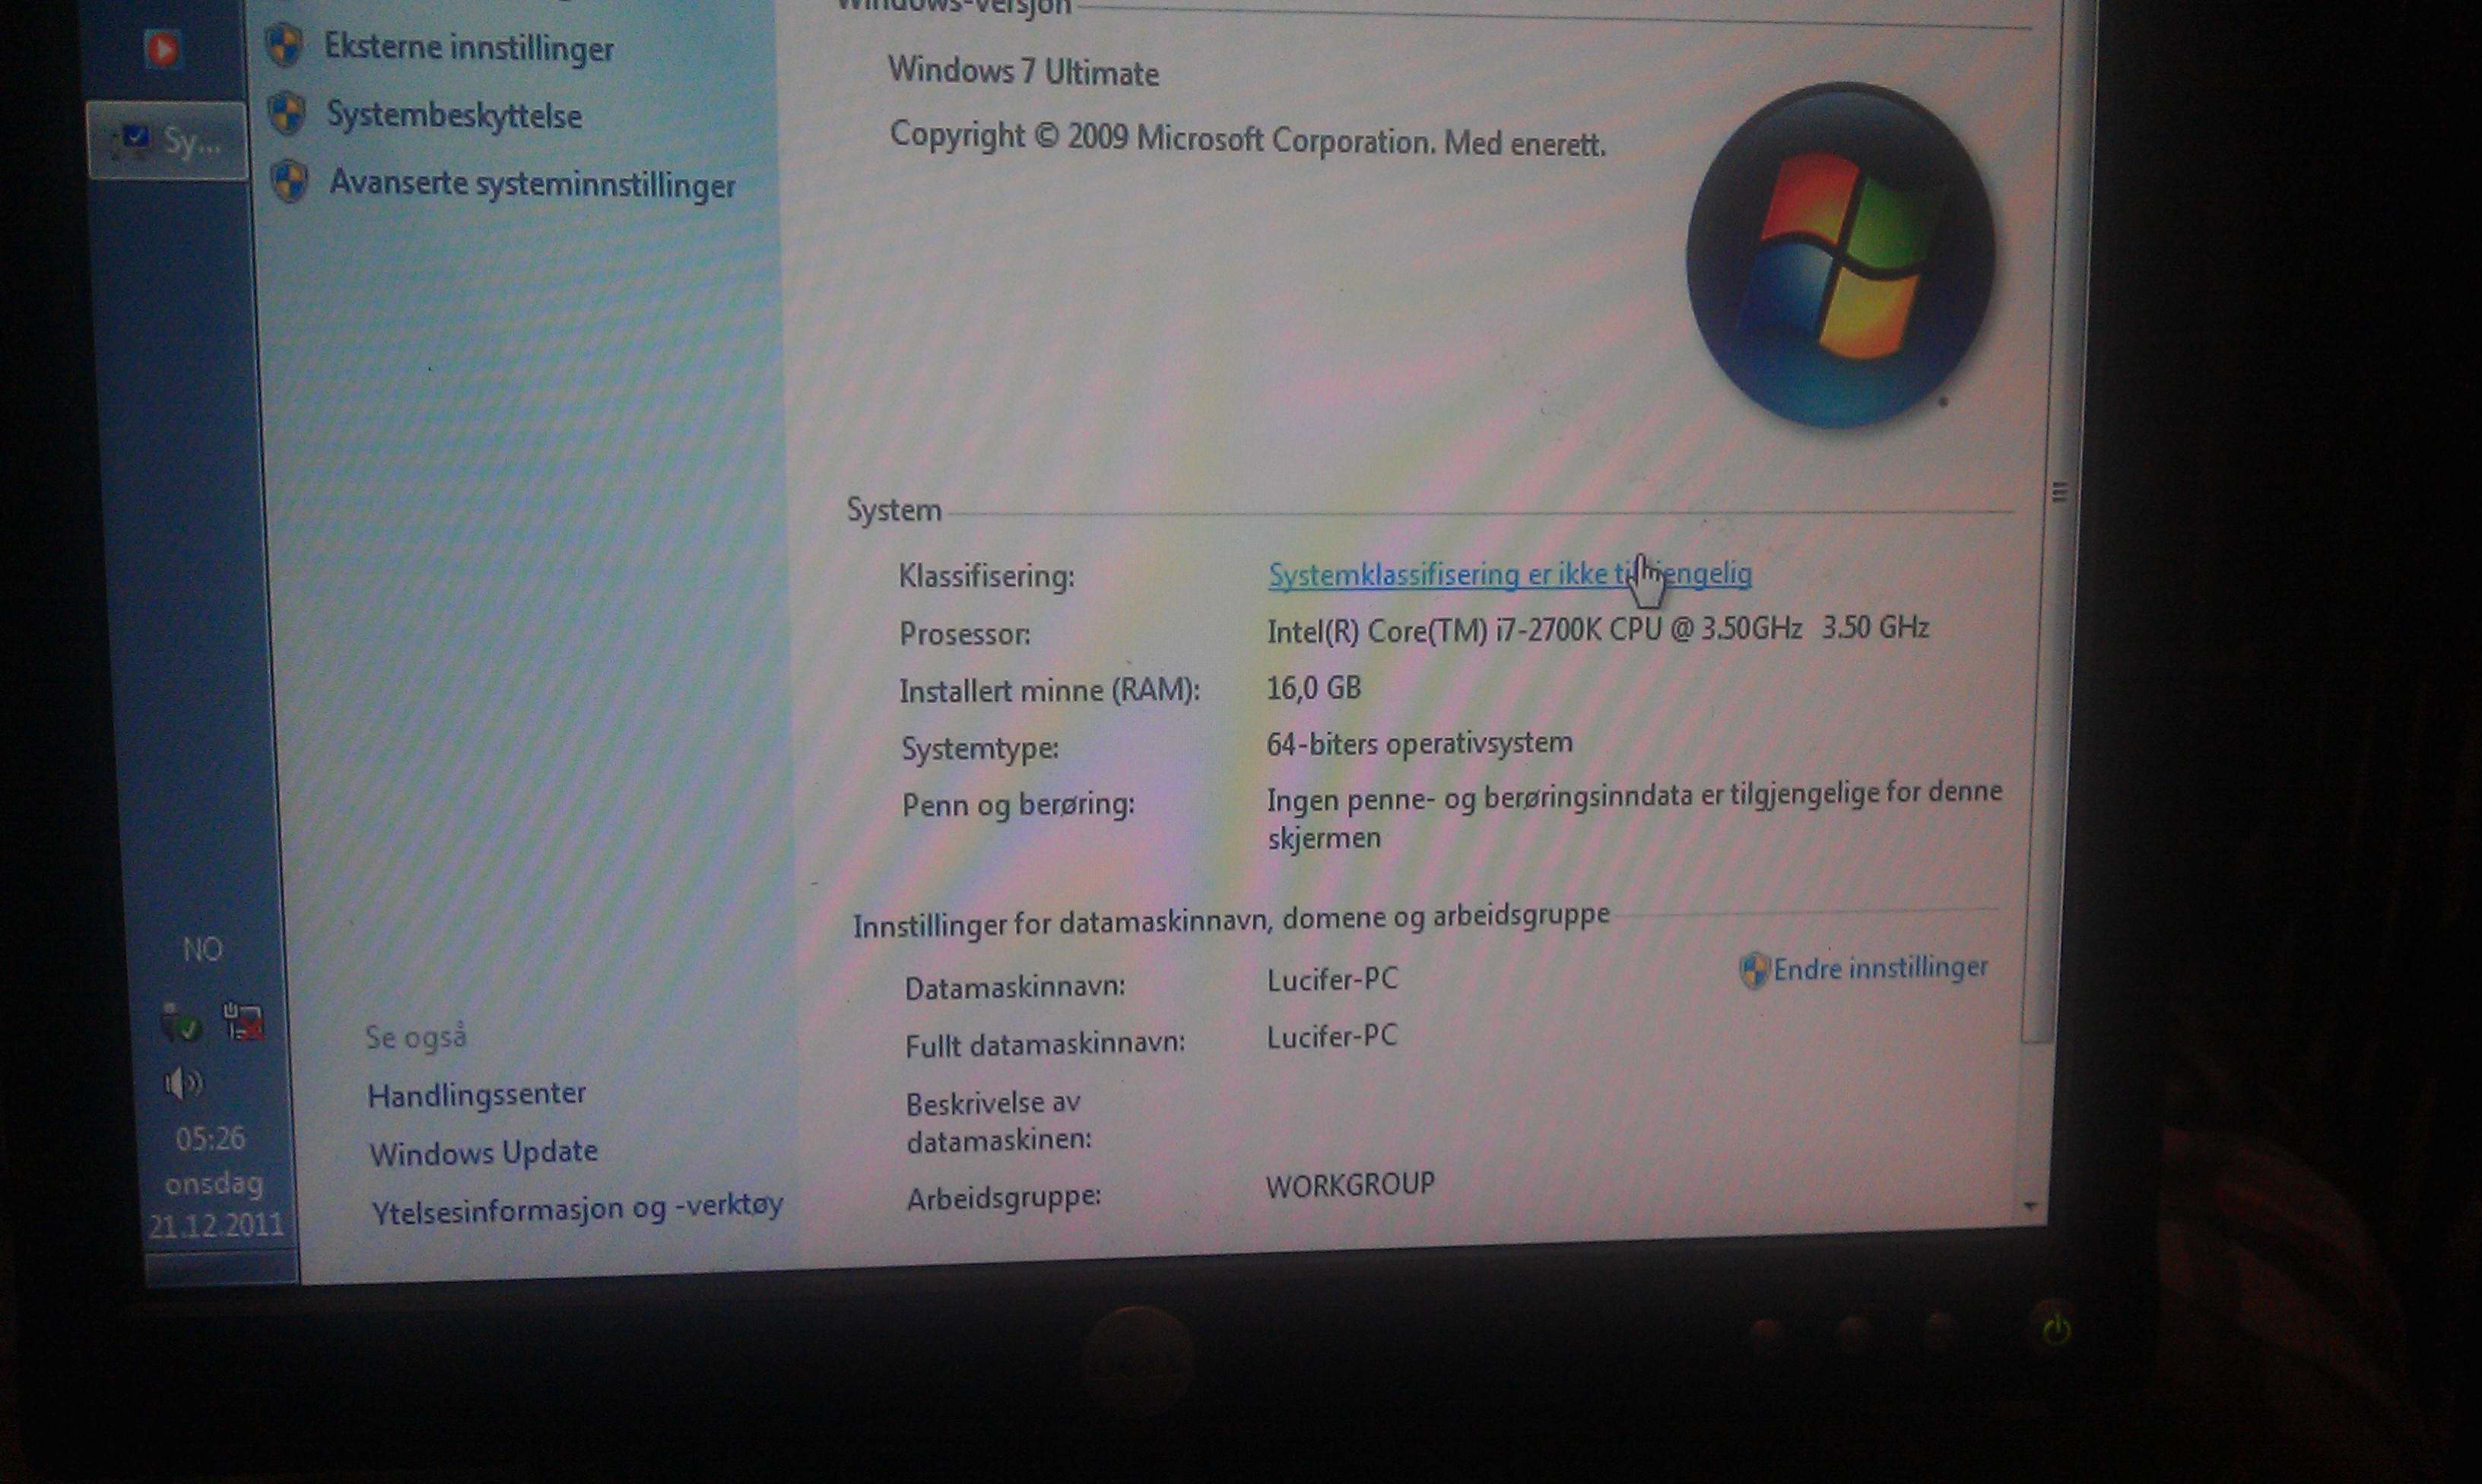2482x1484 pixels.
Task: Click the Arbeidsgruppe: label
Action: [x=1004, y=1197]
